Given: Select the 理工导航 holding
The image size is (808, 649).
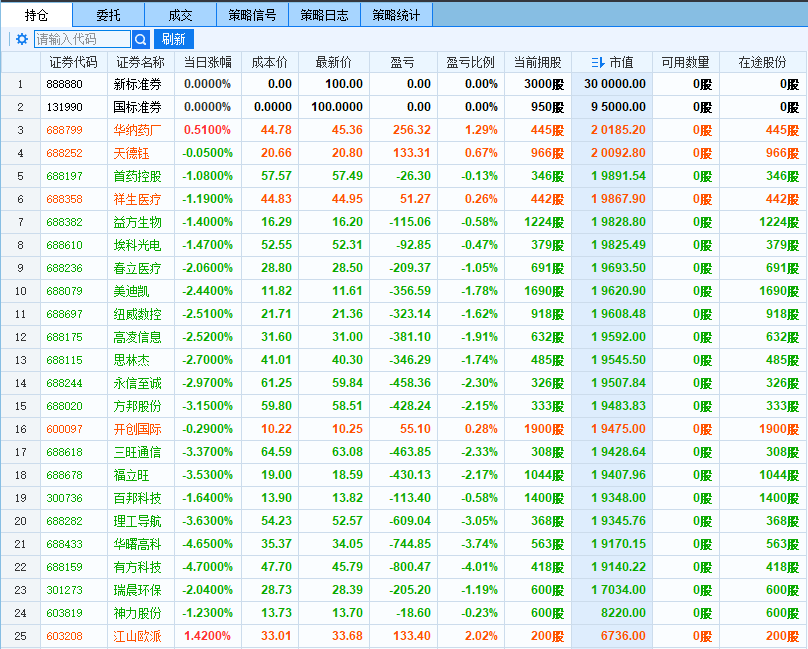Looking at the screenshot, I should [138, 521].
